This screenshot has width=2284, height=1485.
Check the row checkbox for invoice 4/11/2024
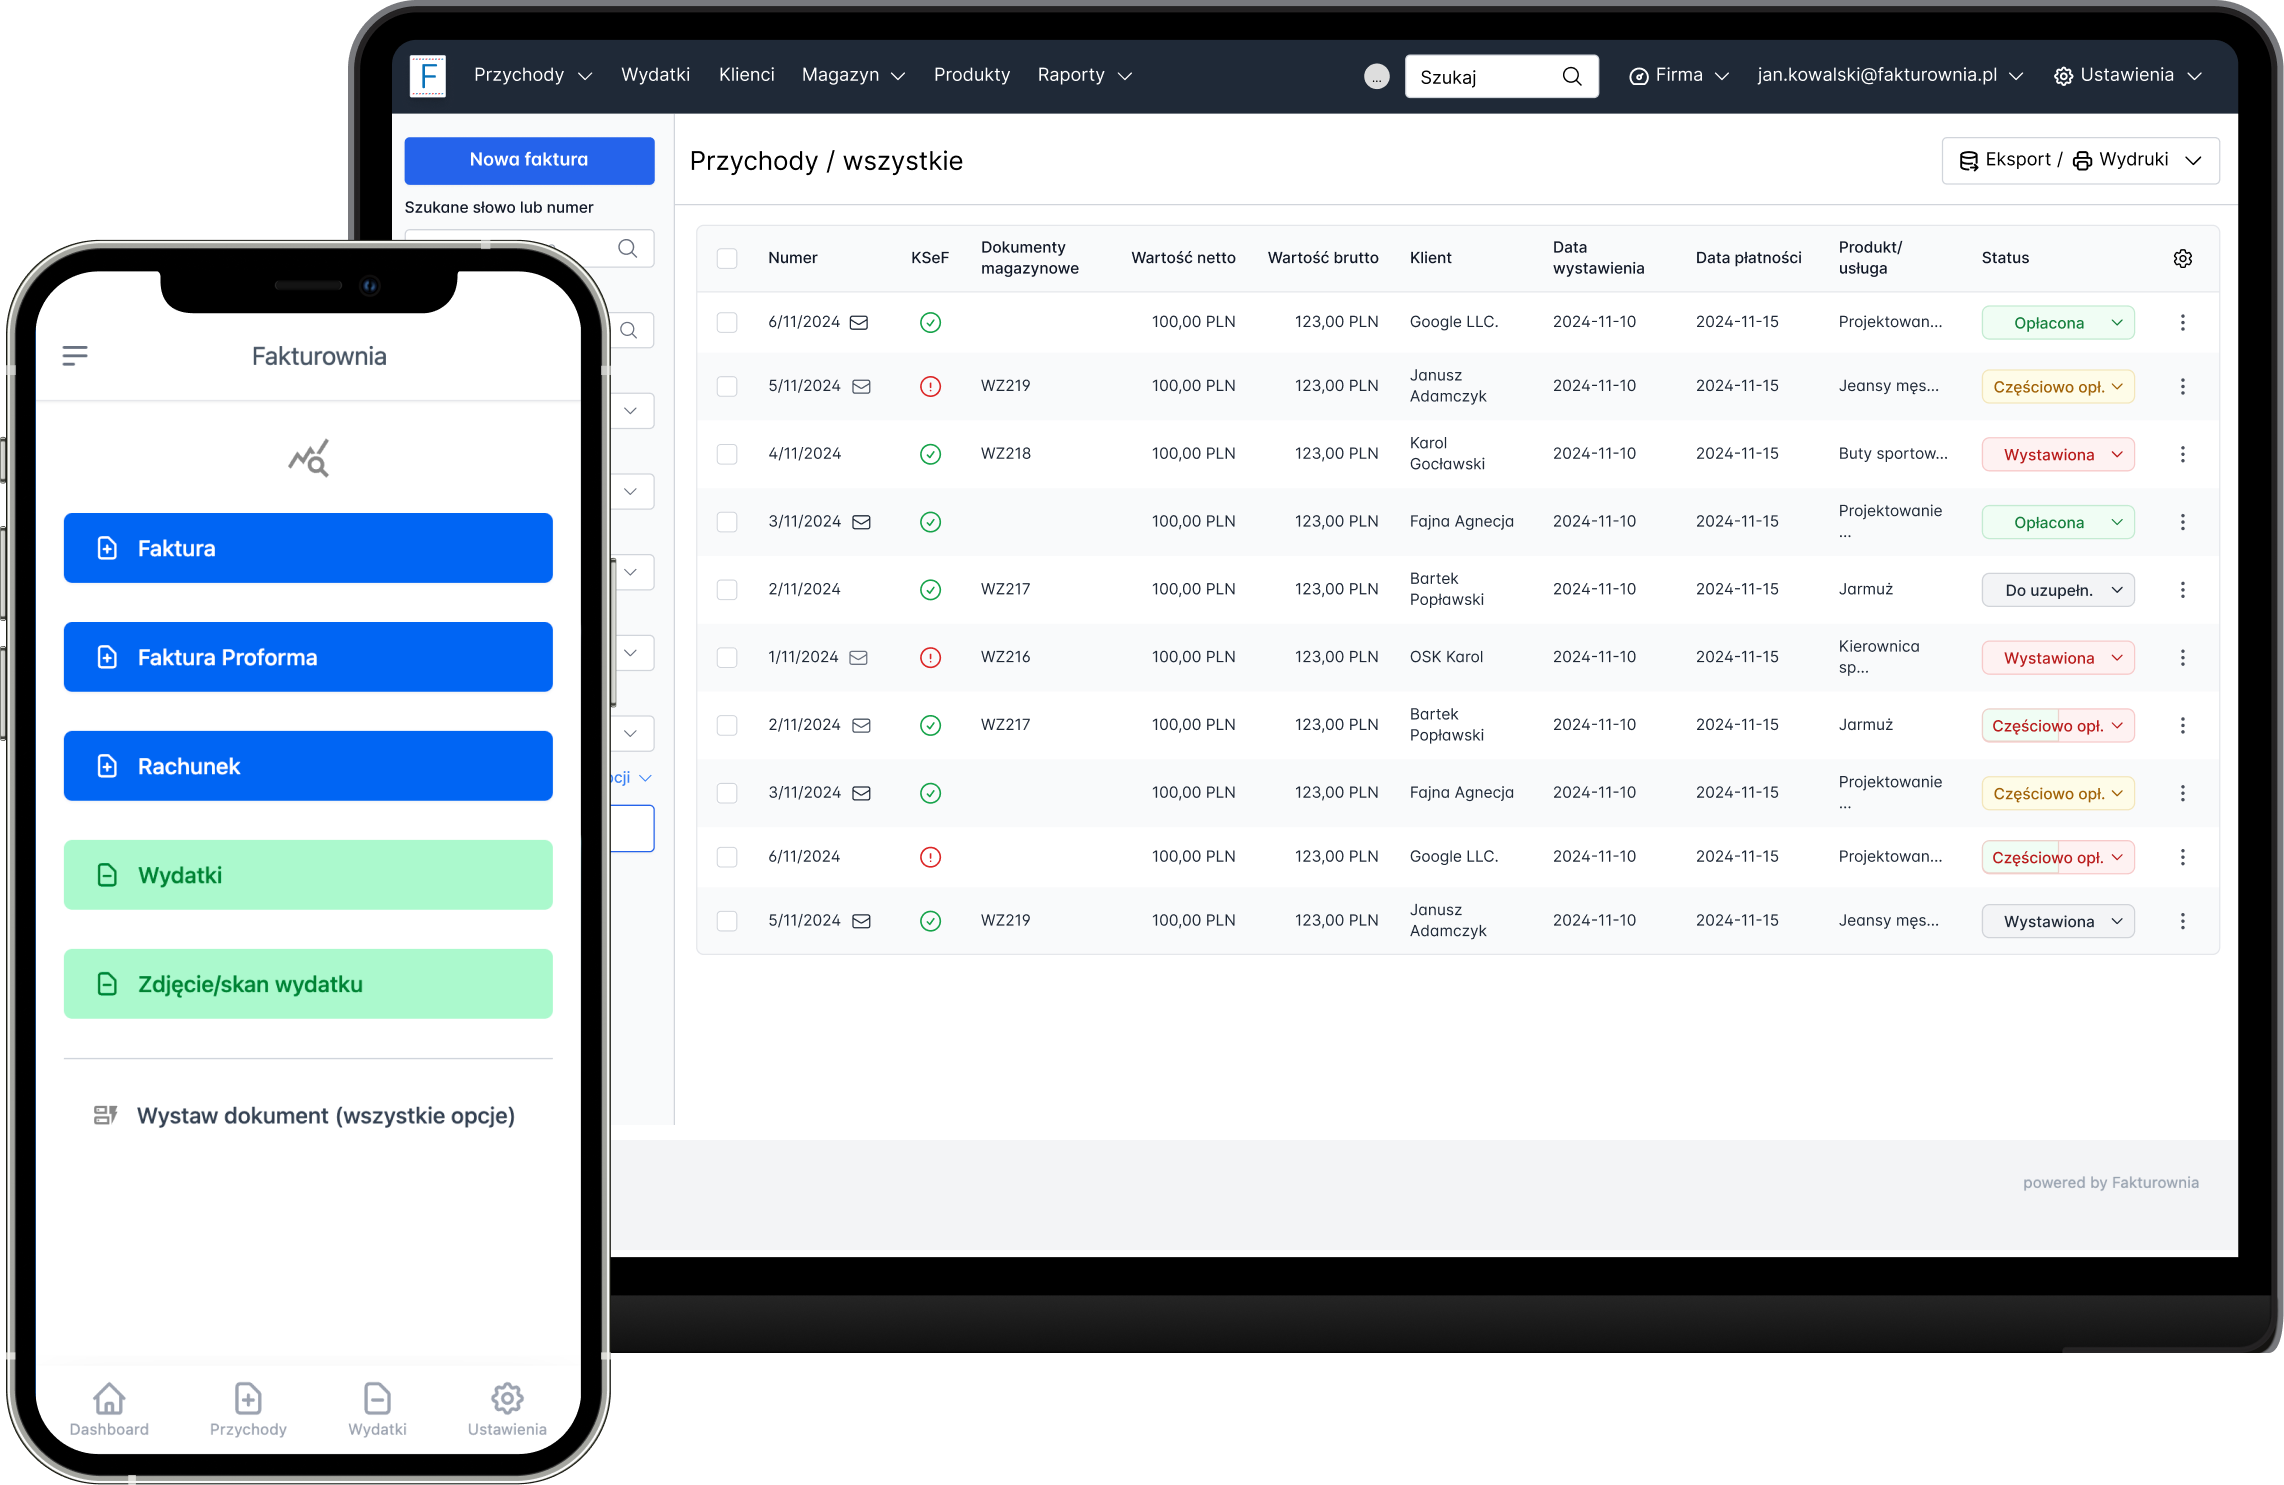[727, 454]
